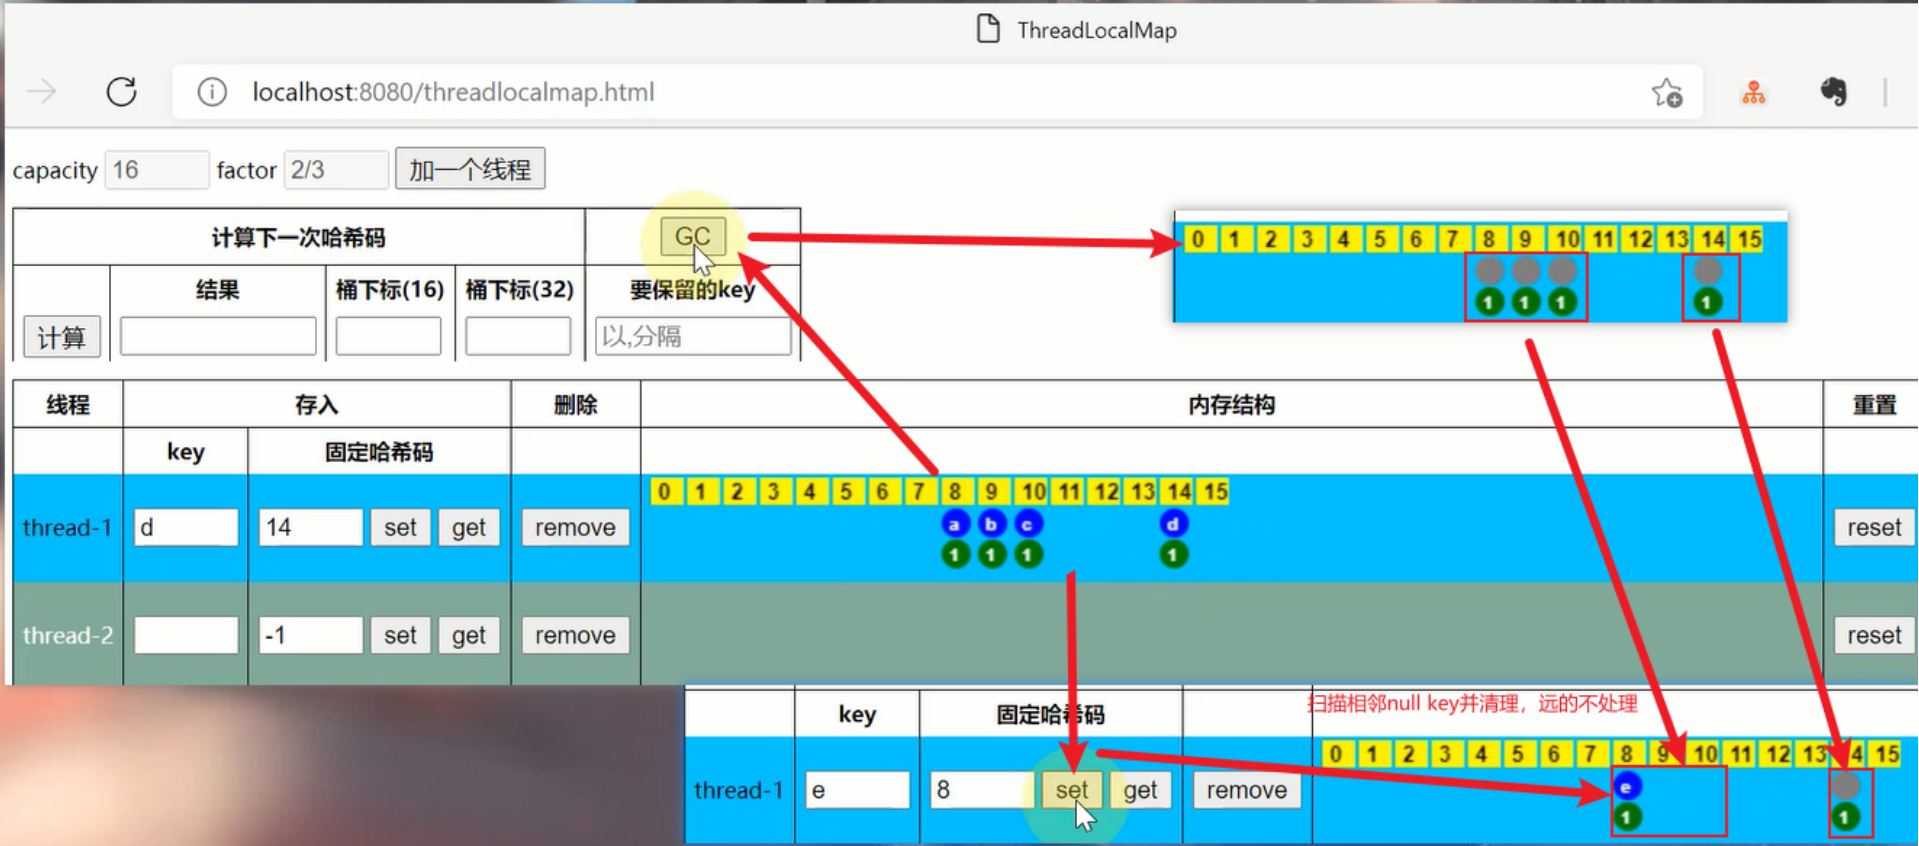Click the 线程 column header
The image size is (1919, 846).
[68, 405]
